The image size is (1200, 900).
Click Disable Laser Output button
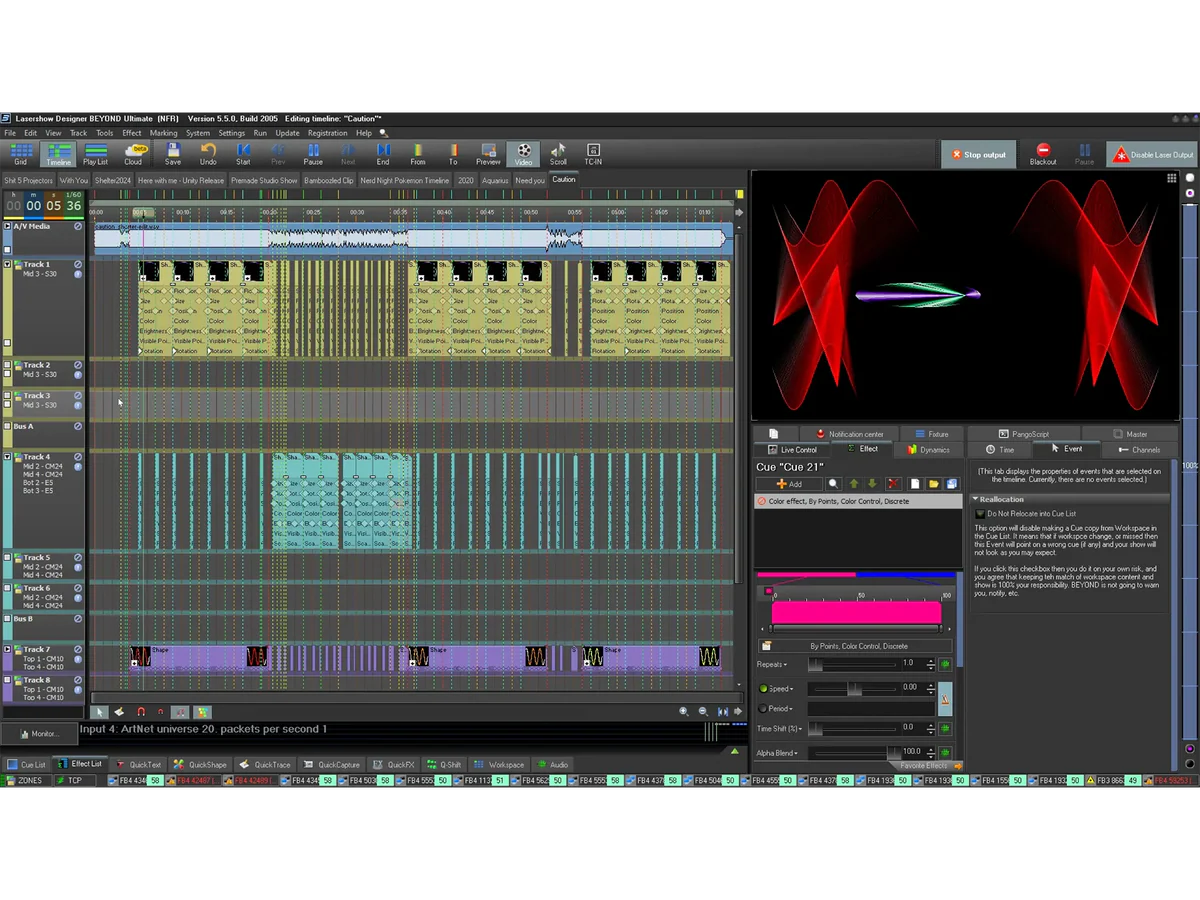(x=1153, y=154)
